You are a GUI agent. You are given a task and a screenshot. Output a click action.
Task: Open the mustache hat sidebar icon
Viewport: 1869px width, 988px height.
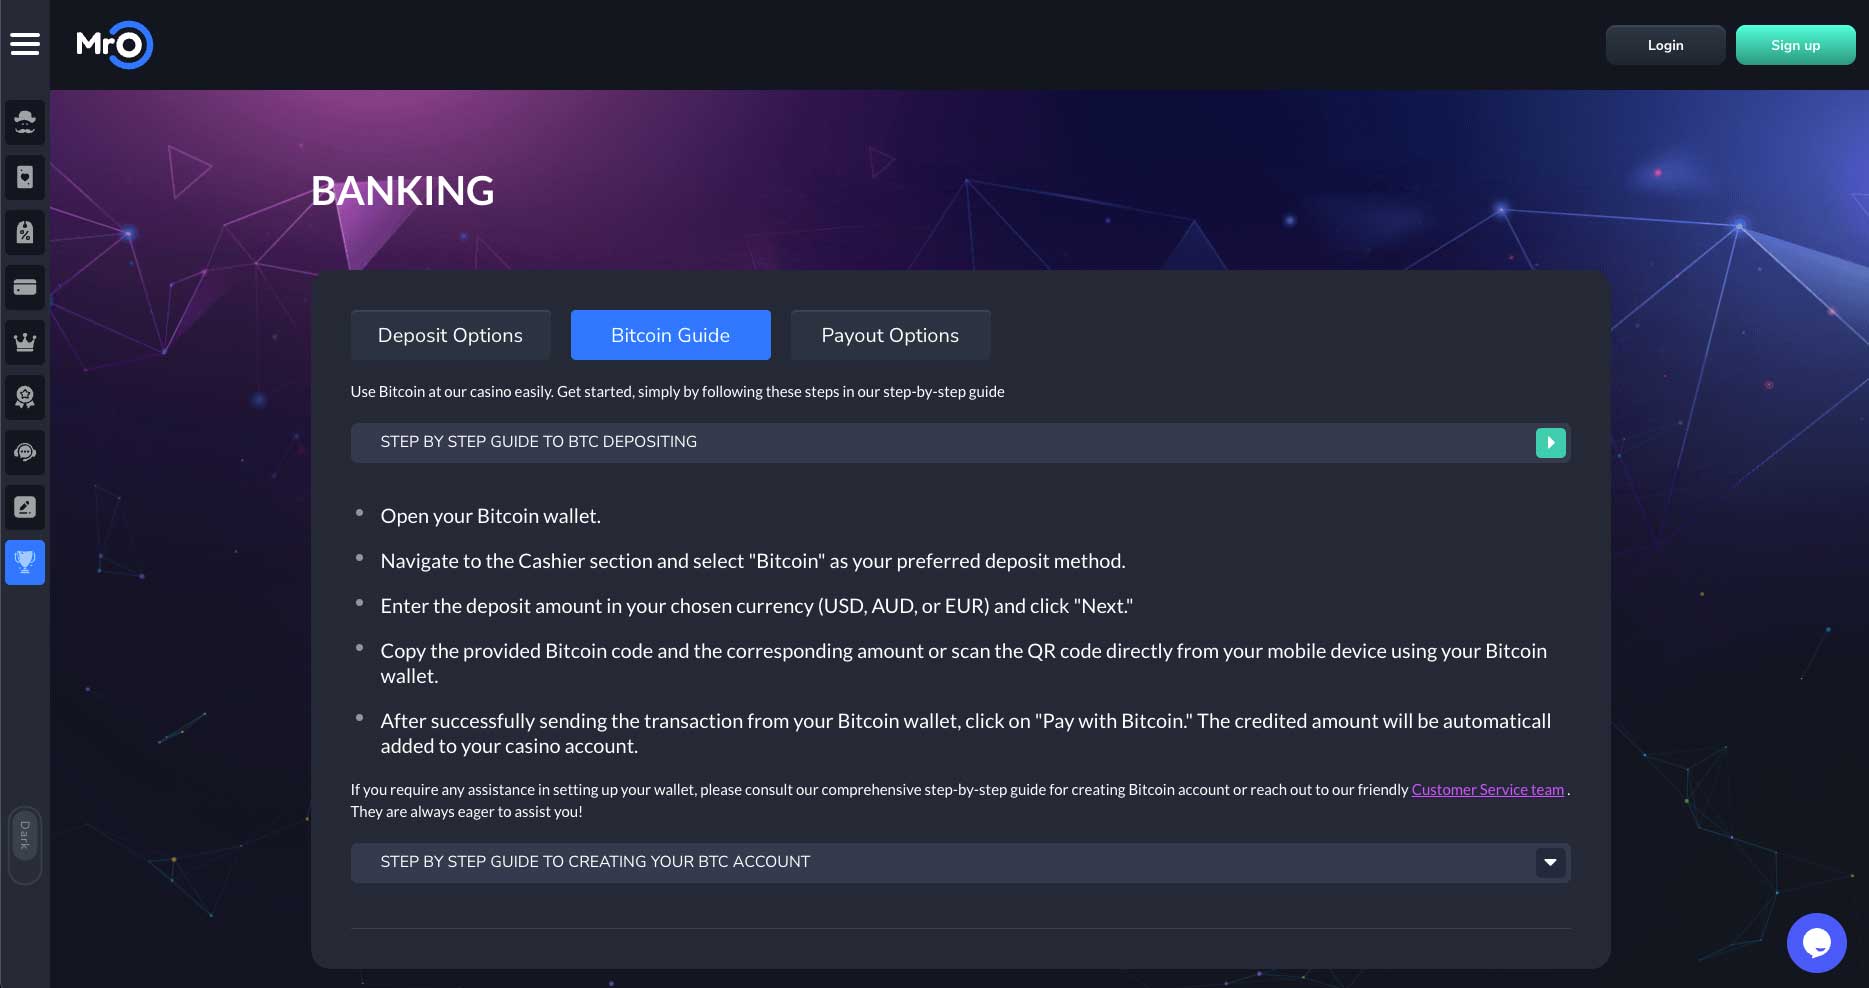[25, 122]
